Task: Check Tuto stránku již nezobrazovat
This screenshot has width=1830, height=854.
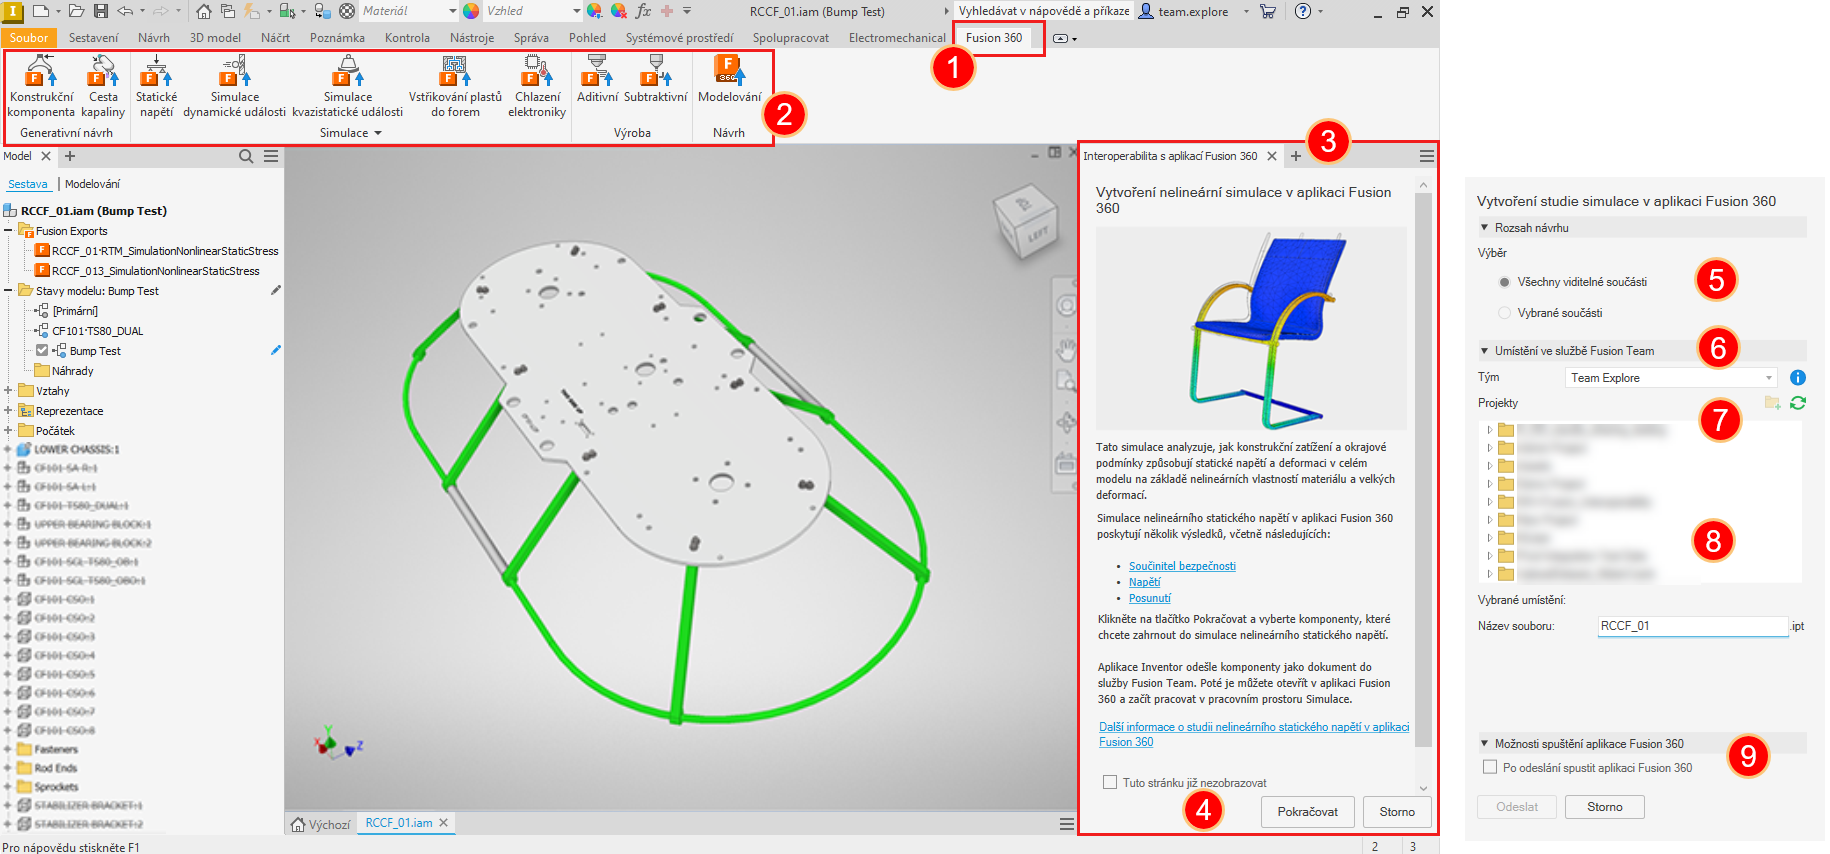Action: click(x=1109, y=782)
